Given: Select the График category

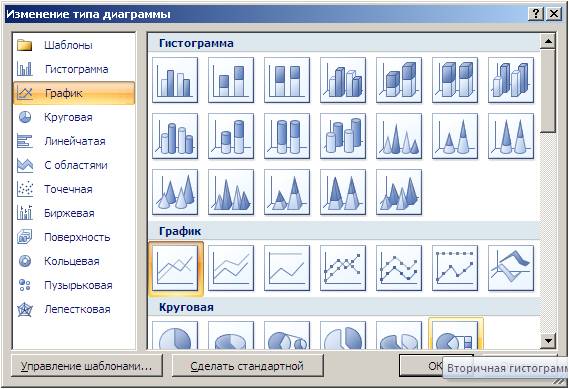Looking at the screenshot, I should tap(74, 93).
